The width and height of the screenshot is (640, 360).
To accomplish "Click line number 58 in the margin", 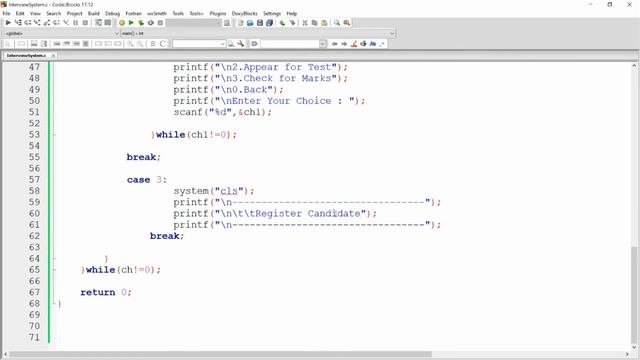I will click(34, 191).
